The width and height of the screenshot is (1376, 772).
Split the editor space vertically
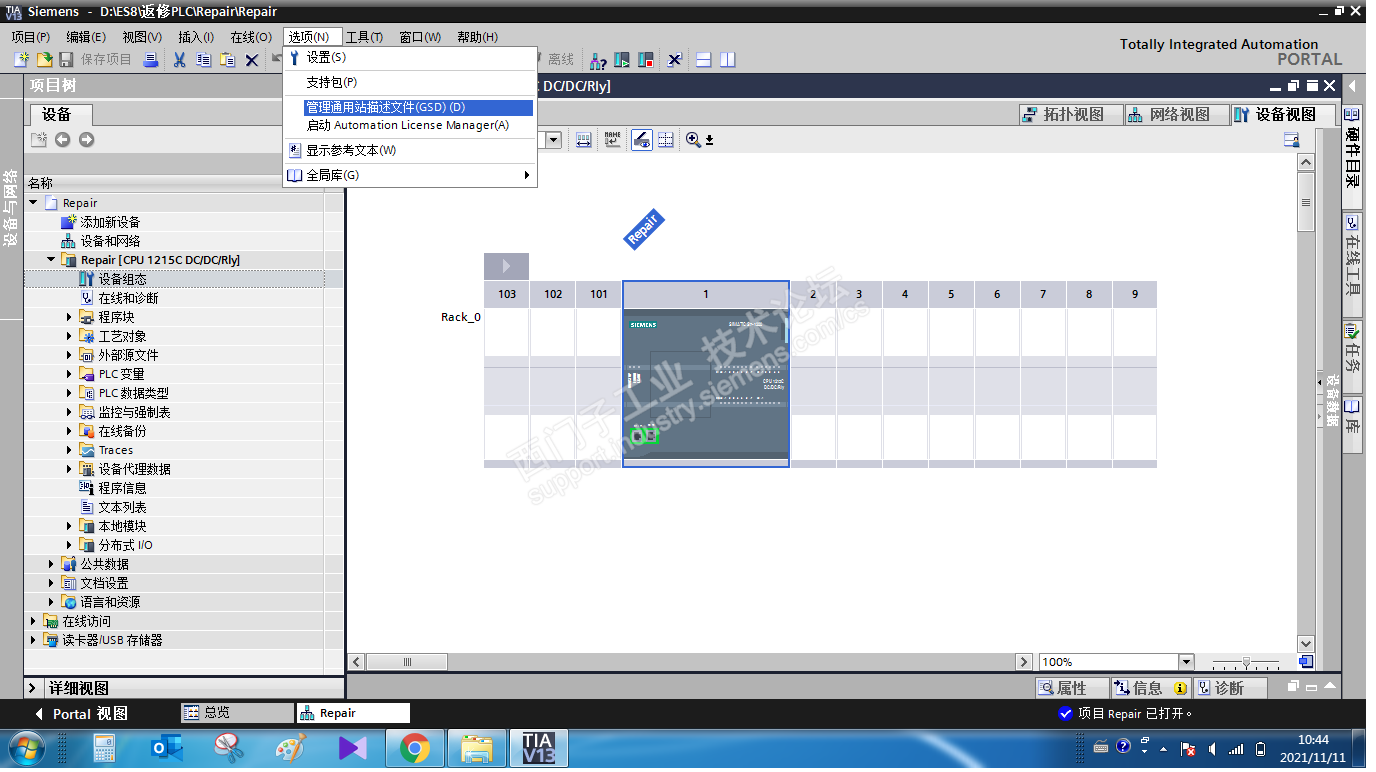tap(728, 60)
